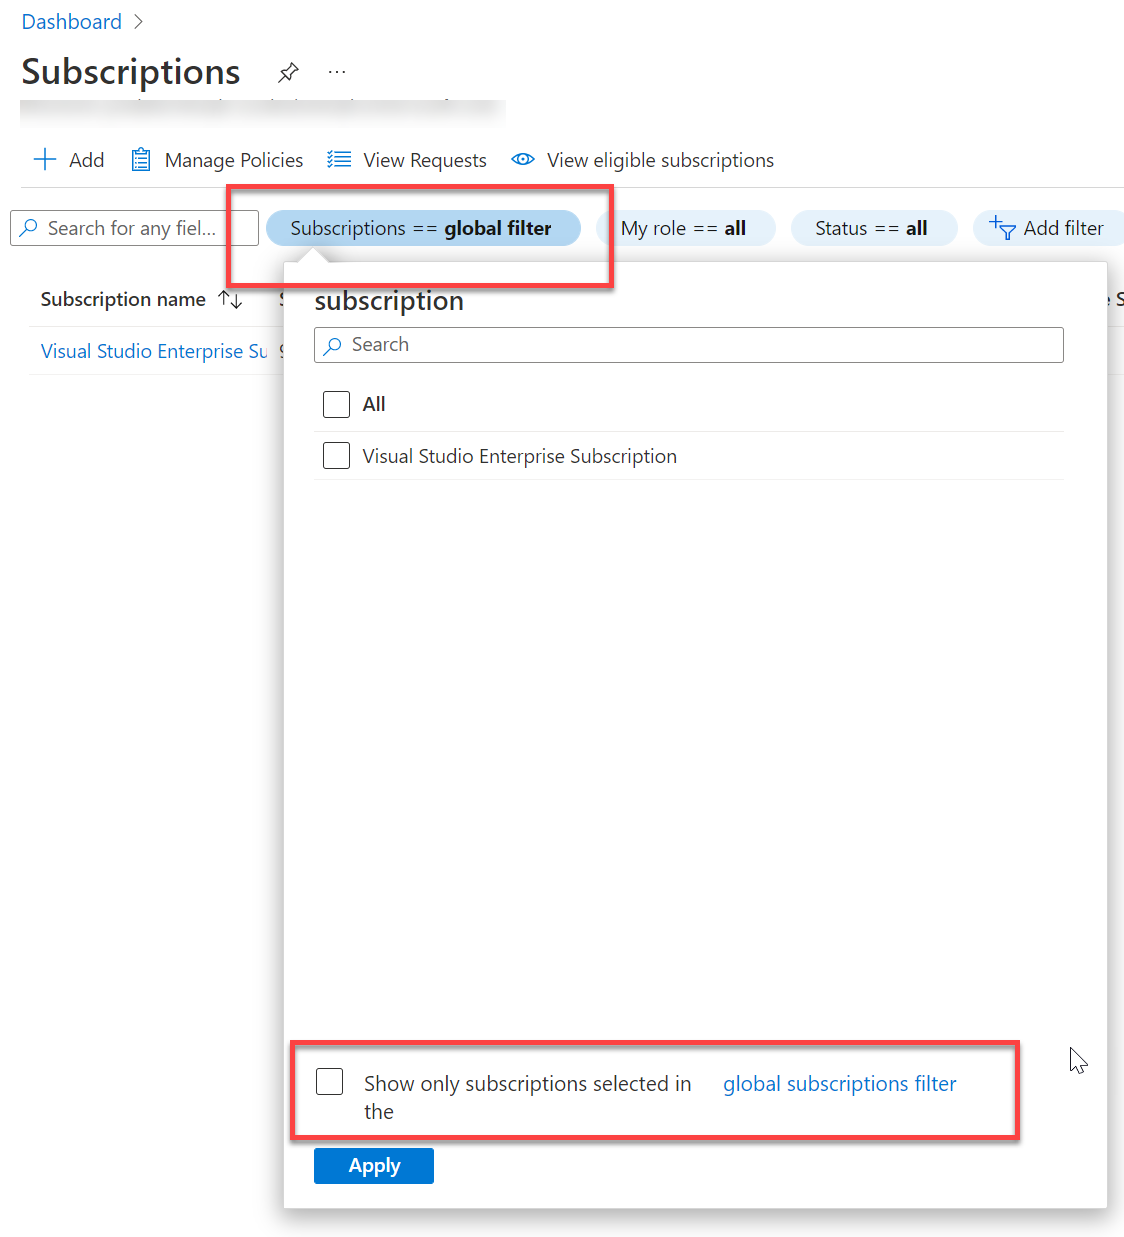Click the search icon in 'Search for any field'

pyautogui.click(x=29, y=228)
